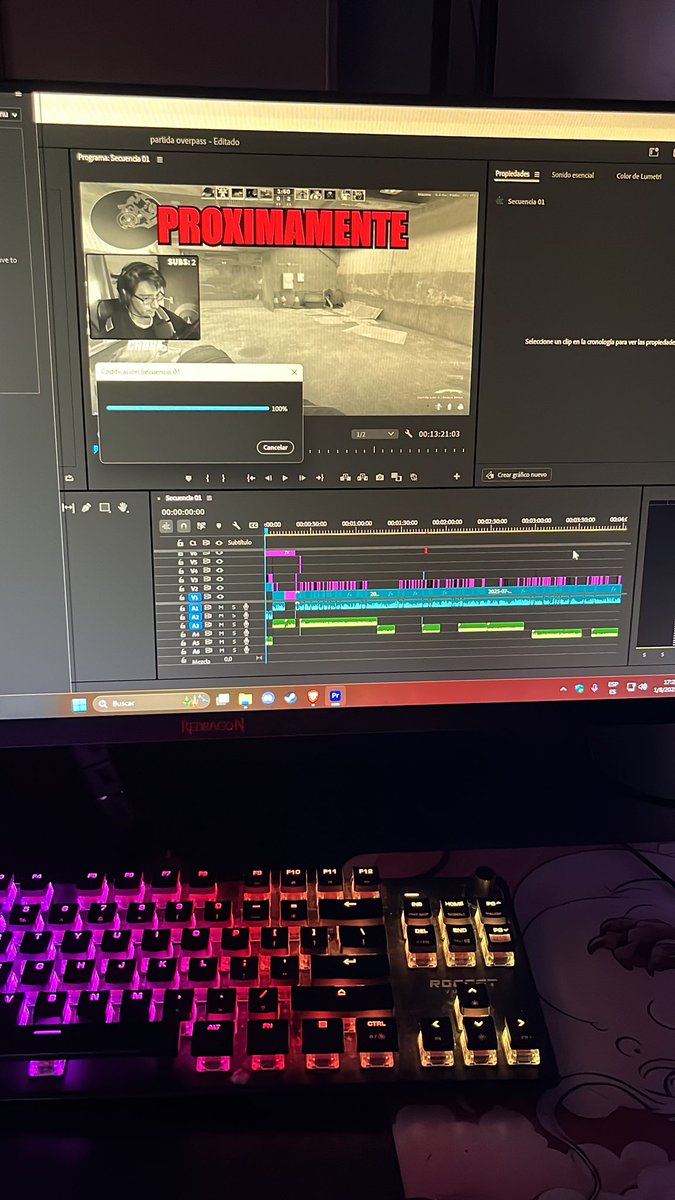This screenshot has width=675, height=1200.
Task: Open the Windows Start menu
Action: [78, 704]
